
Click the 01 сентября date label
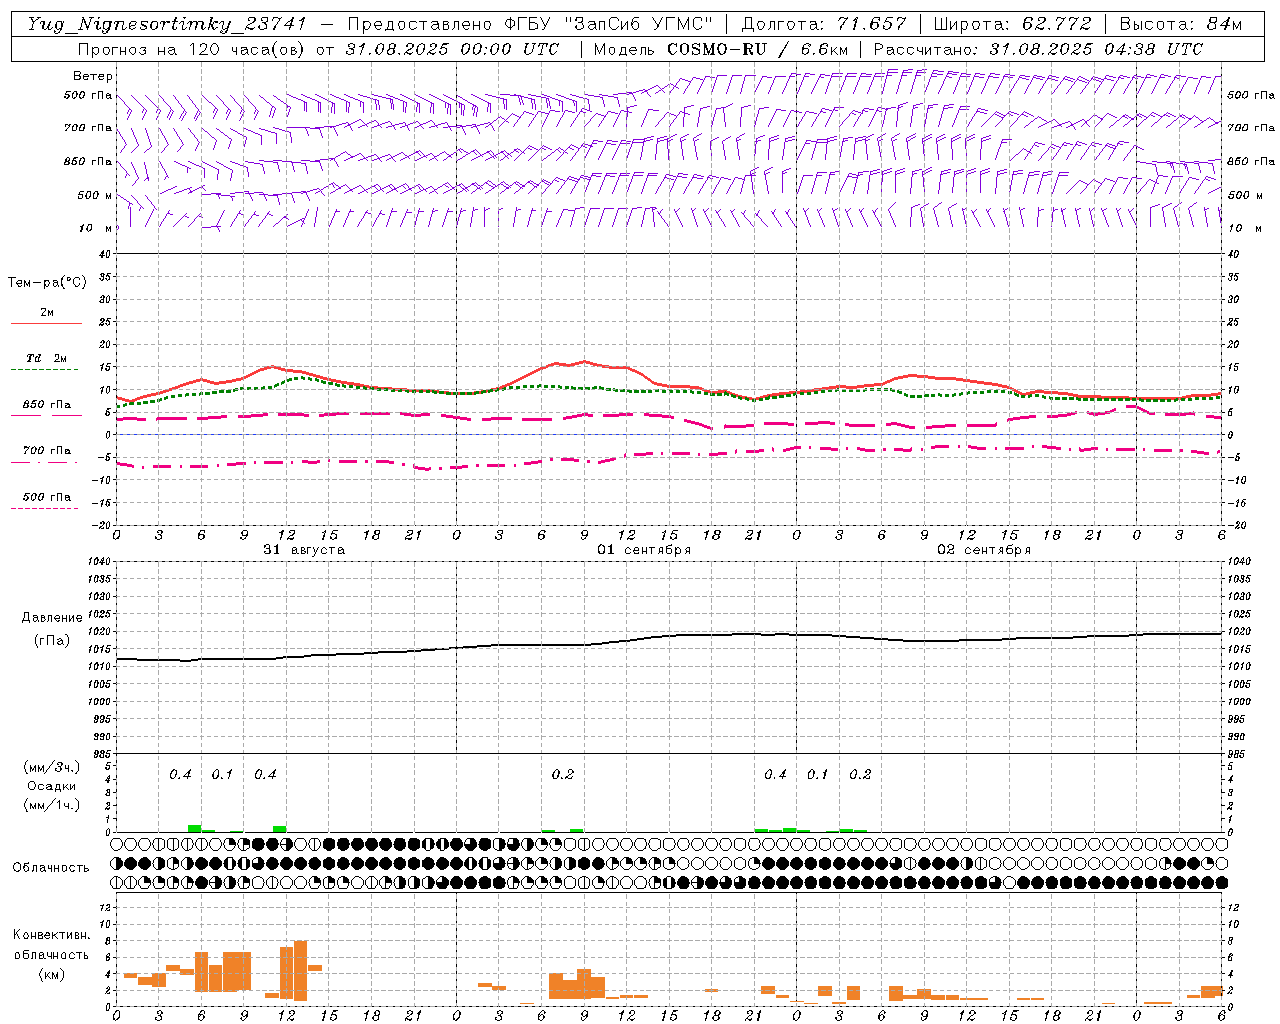(644, 550)
